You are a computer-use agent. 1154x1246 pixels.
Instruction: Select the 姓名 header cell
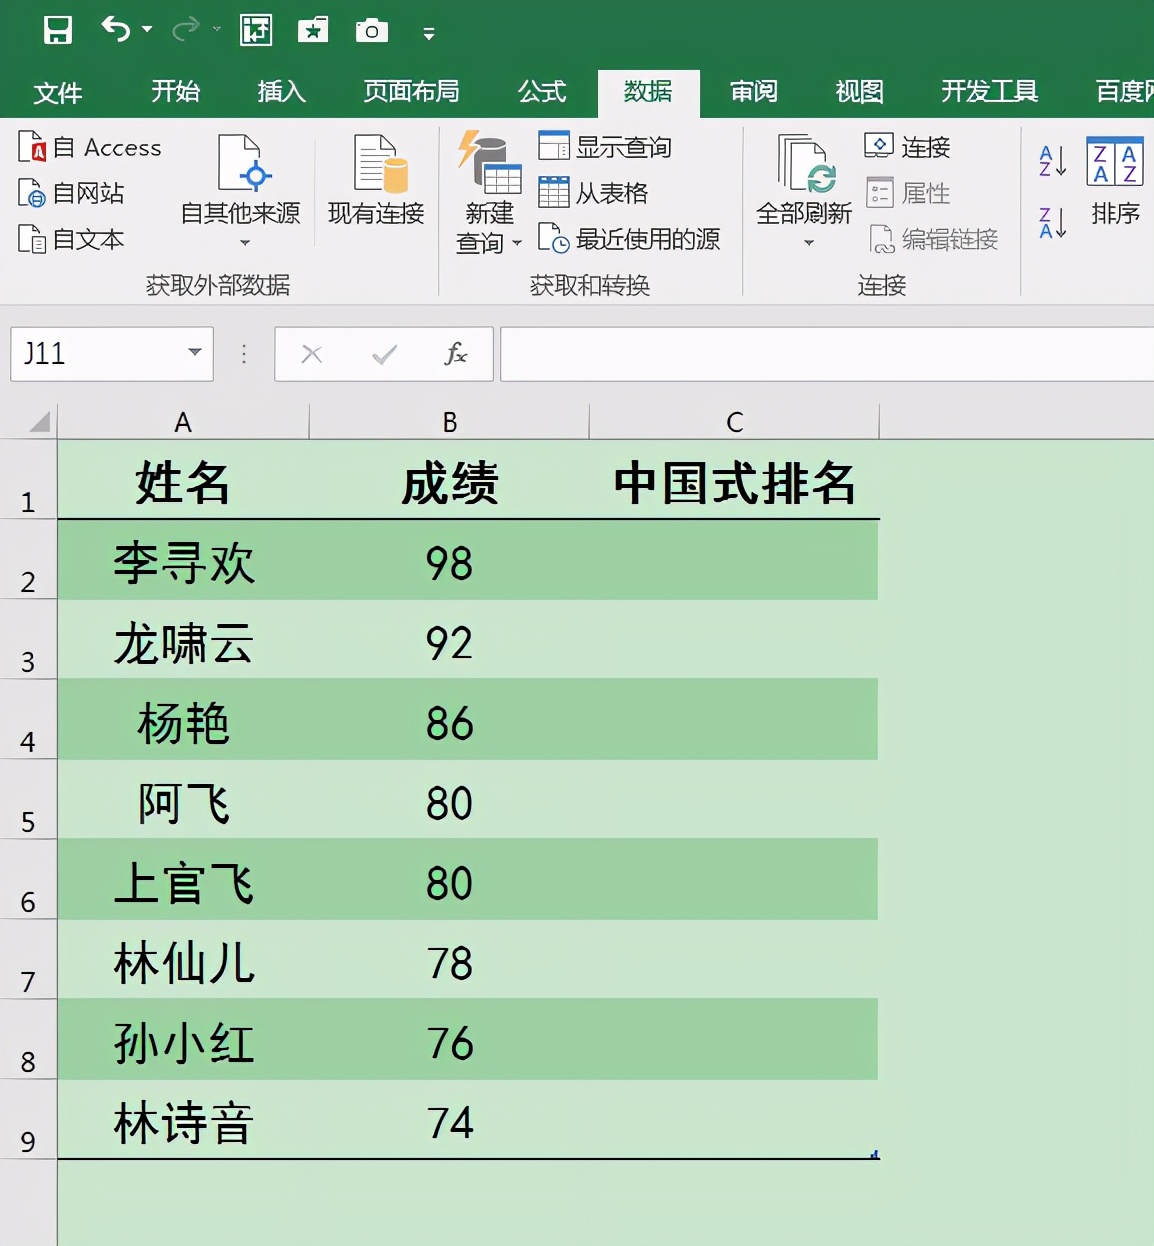coord(183,480)
